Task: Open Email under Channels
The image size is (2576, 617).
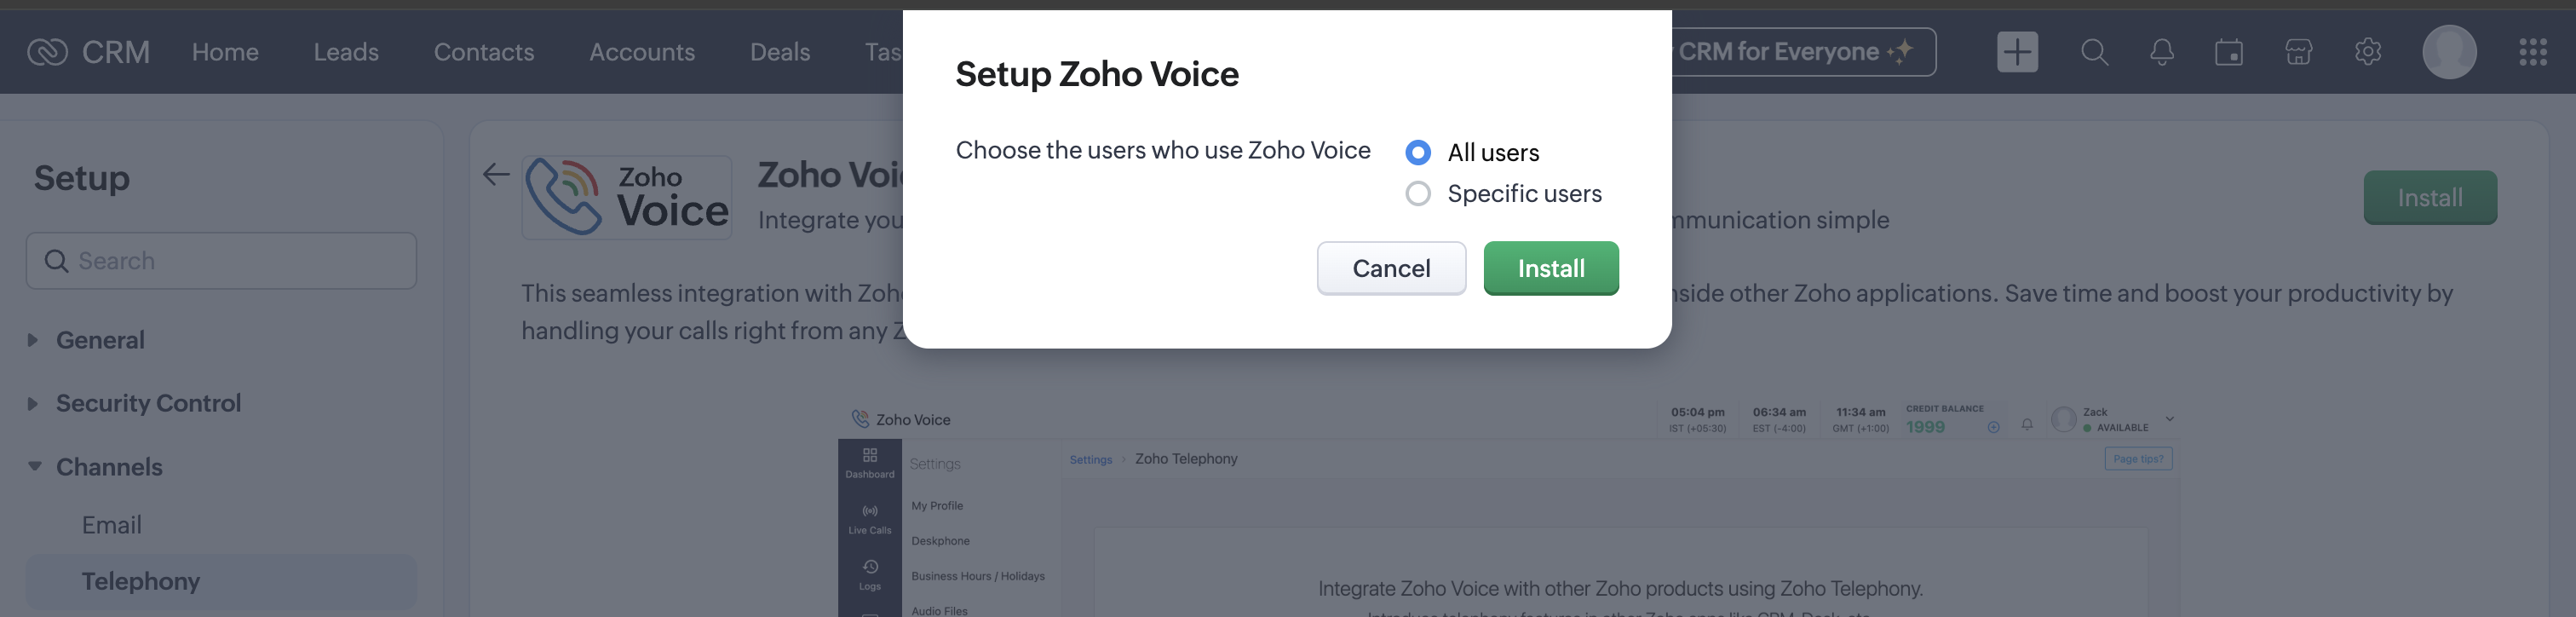Action: point(111,526)
